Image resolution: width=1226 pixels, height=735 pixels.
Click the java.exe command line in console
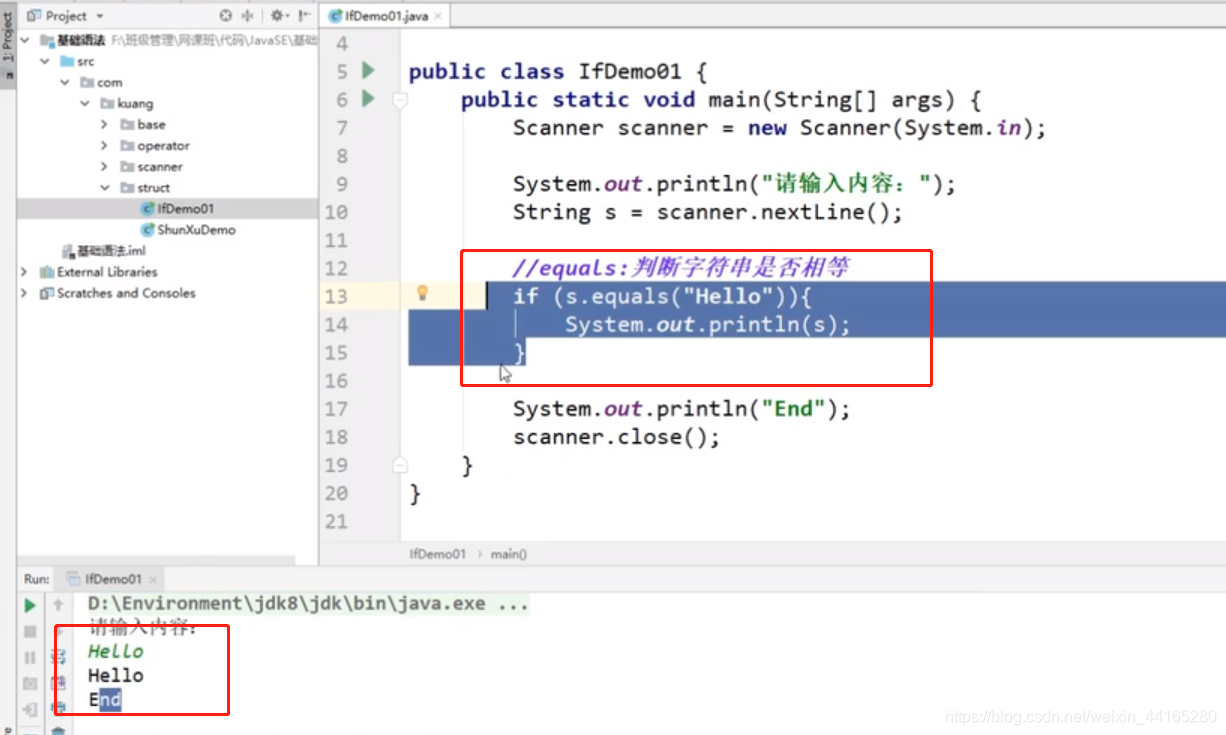pyautogui.click(x=308, y=604)
